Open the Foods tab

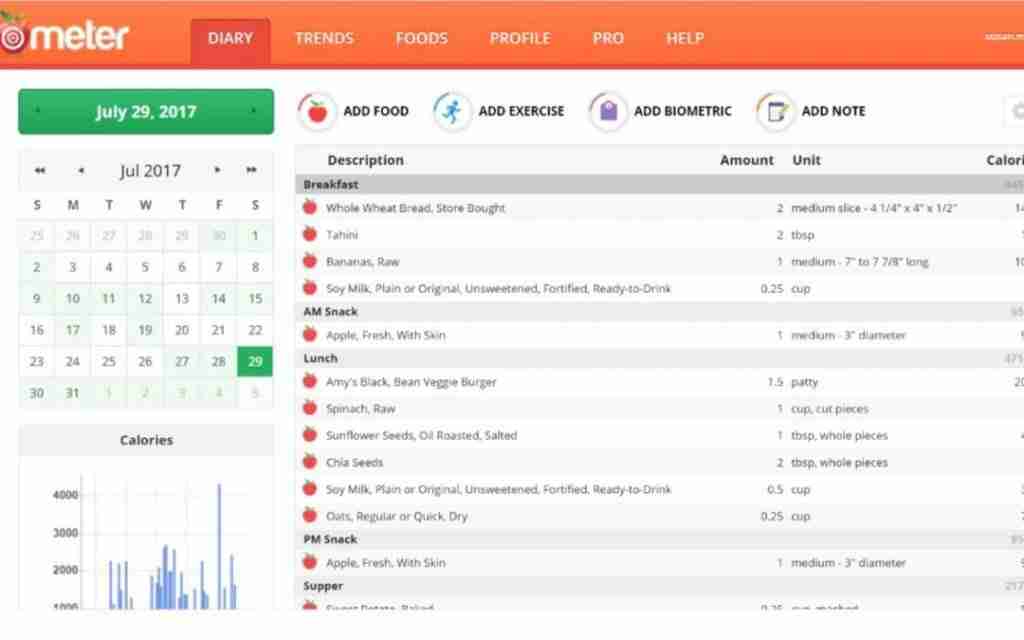[x=421, y=39]
